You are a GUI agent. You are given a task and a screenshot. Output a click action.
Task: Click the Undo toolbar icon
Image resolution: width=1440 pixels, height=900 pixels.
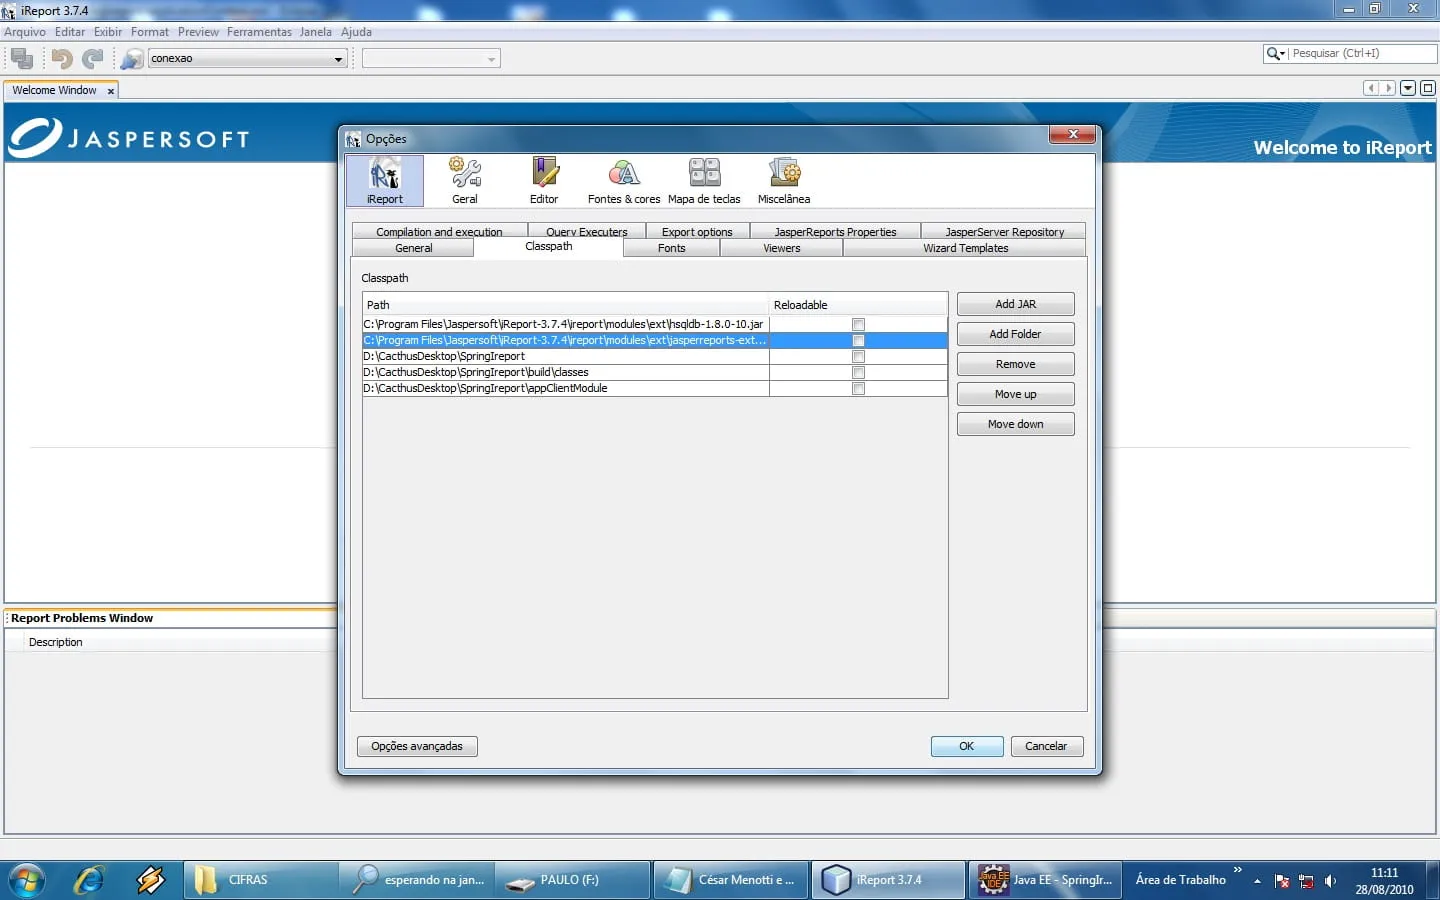[x=62, y=59]
